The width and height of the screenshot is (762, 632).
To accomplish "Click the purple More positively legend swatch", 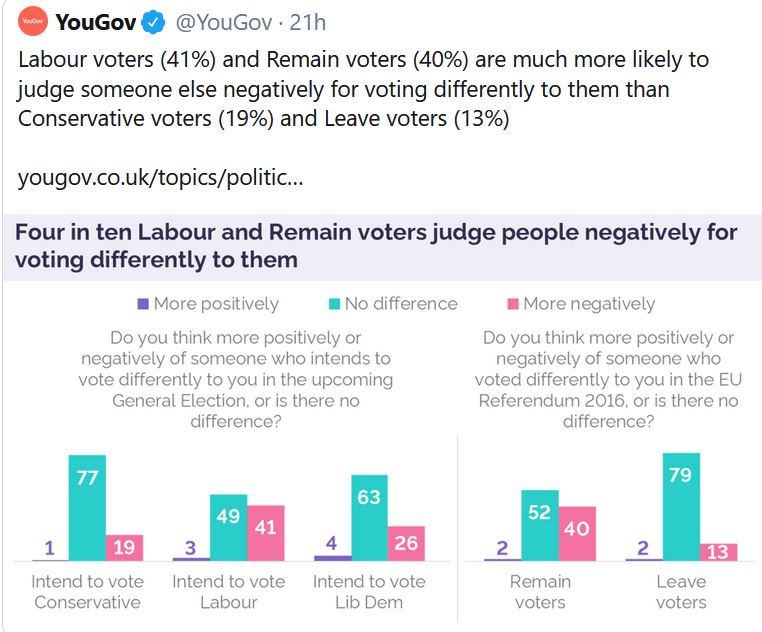I will pos(144,304).
